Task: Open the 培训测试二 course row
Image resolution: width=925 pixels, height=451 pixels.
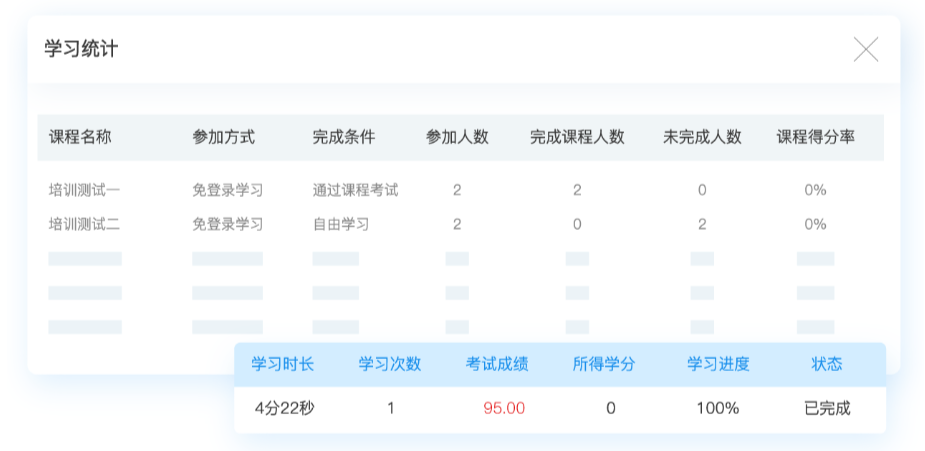Action: click(84, 224)
